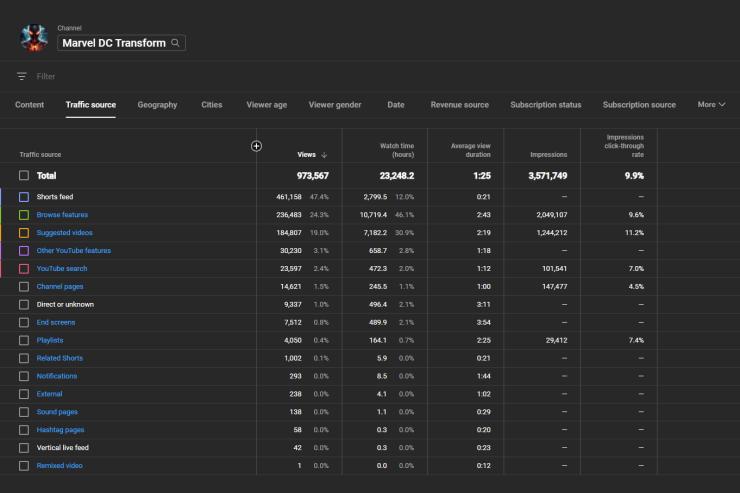Toggle the Total row checkbox

pyautogui.click(x=24, y=175)
